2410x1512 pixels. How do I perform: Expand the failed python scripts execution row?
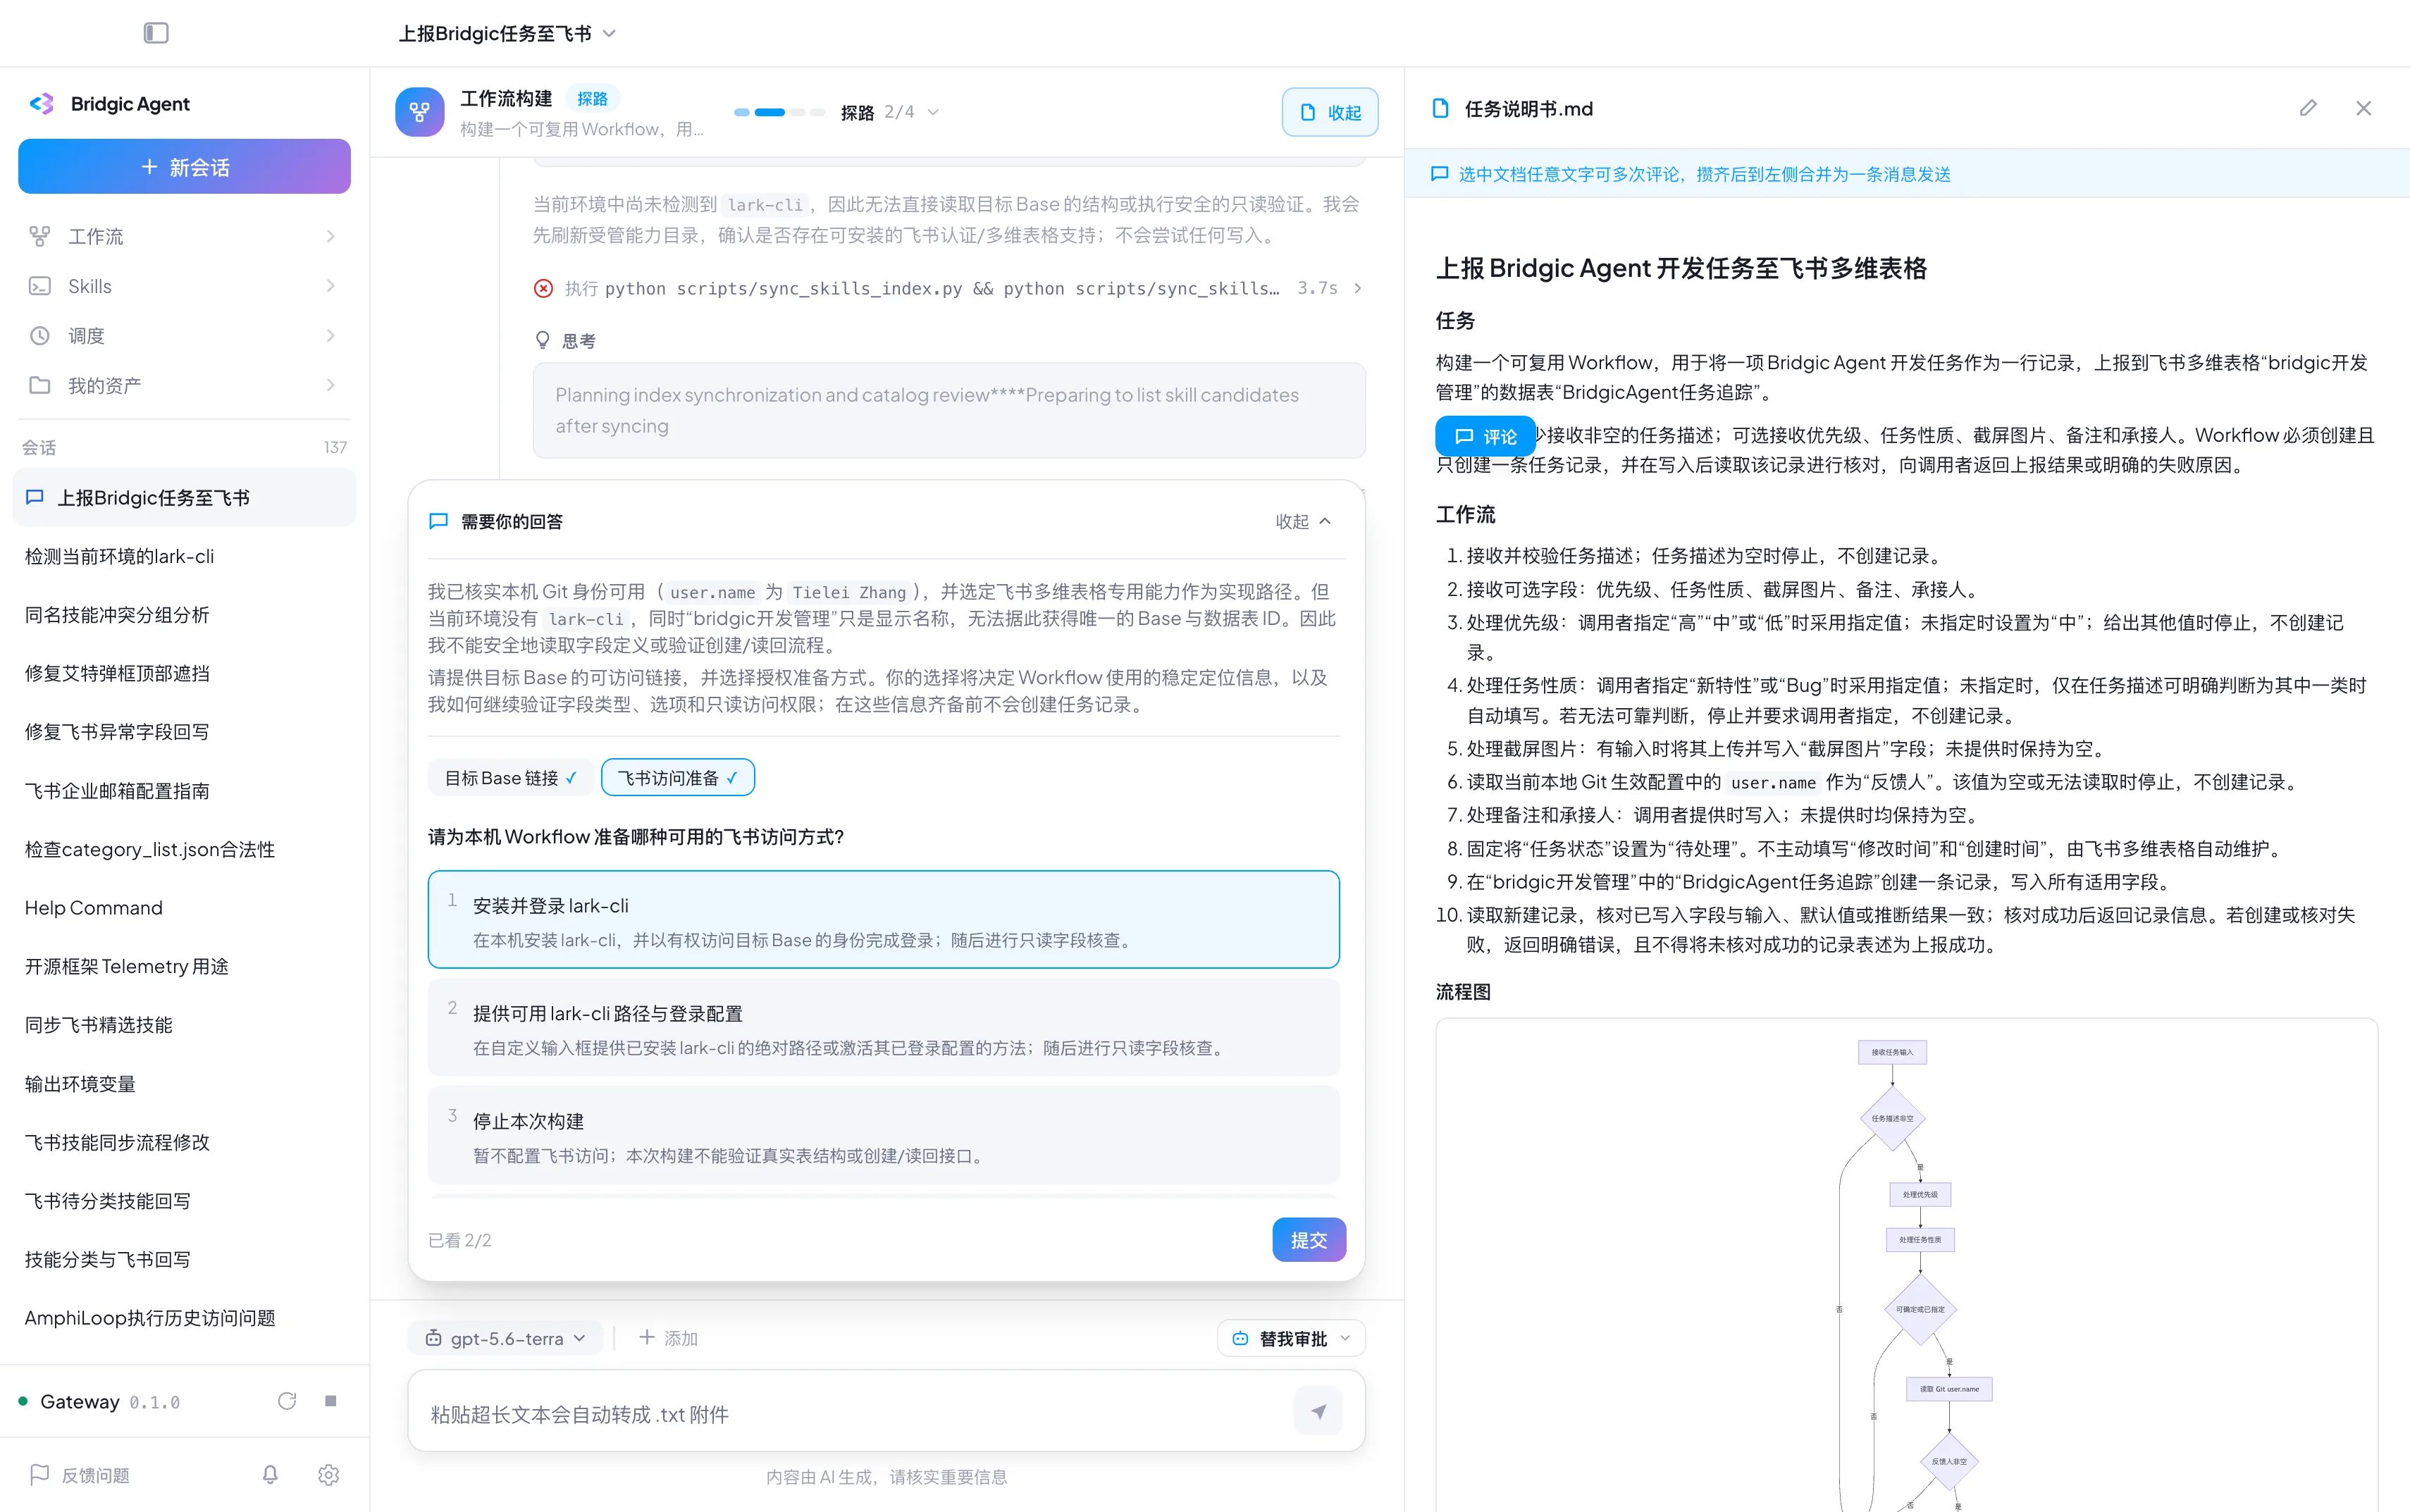[949, 288]
